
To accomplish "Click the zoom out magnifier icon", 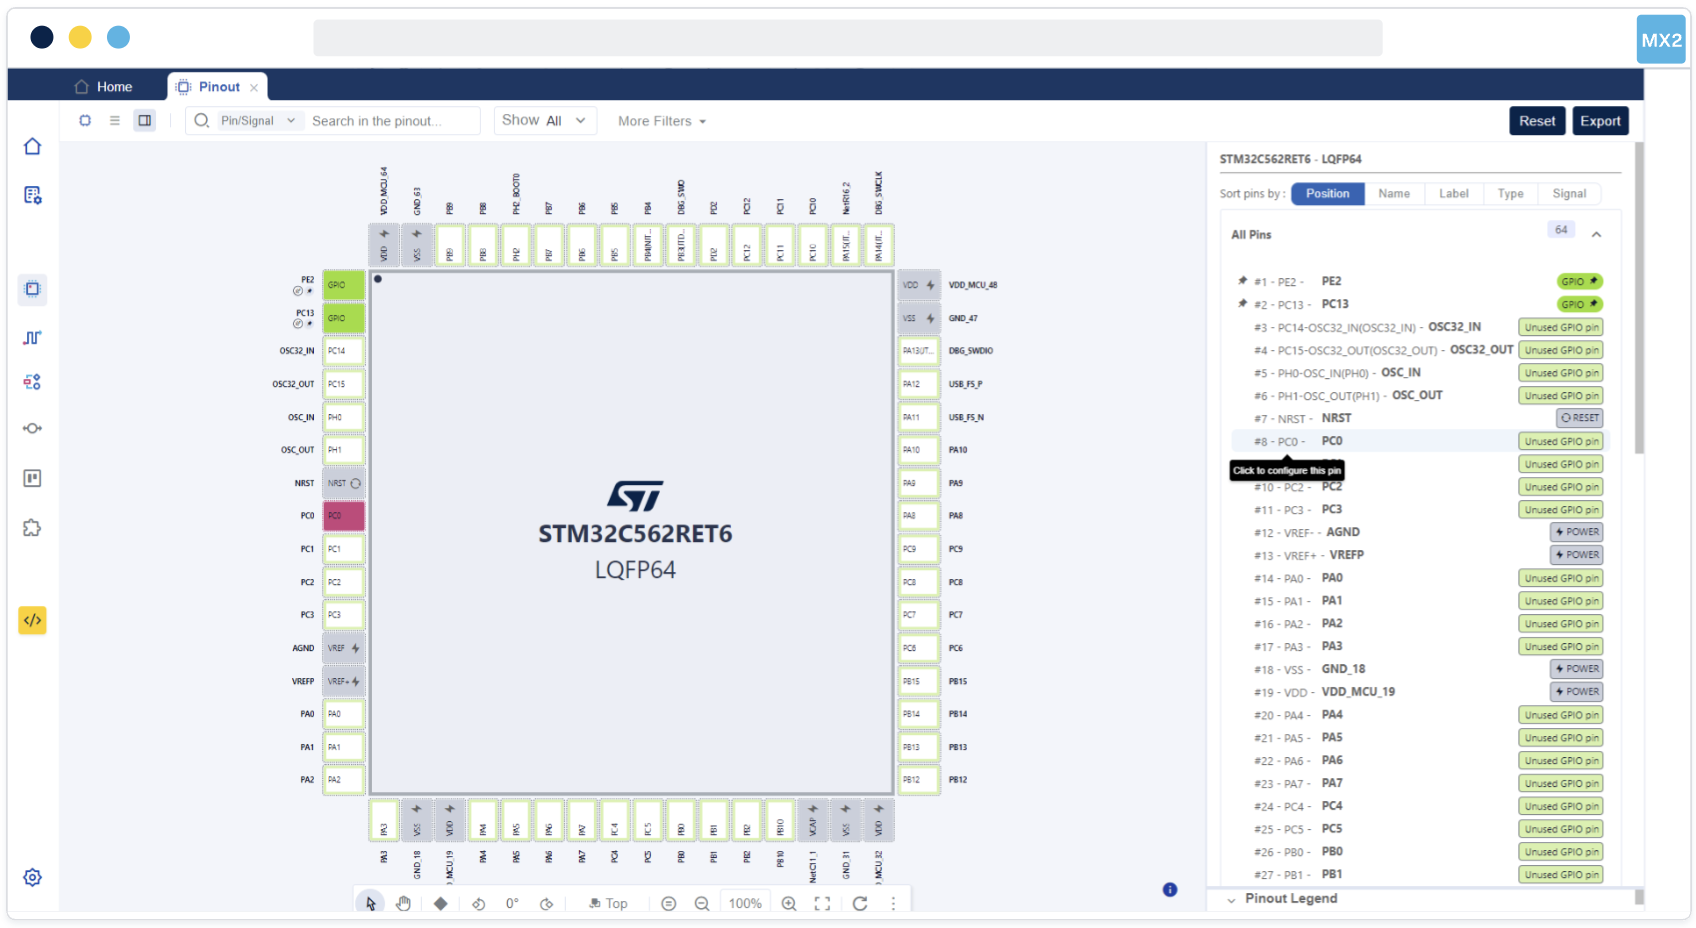I will [702, 903].
